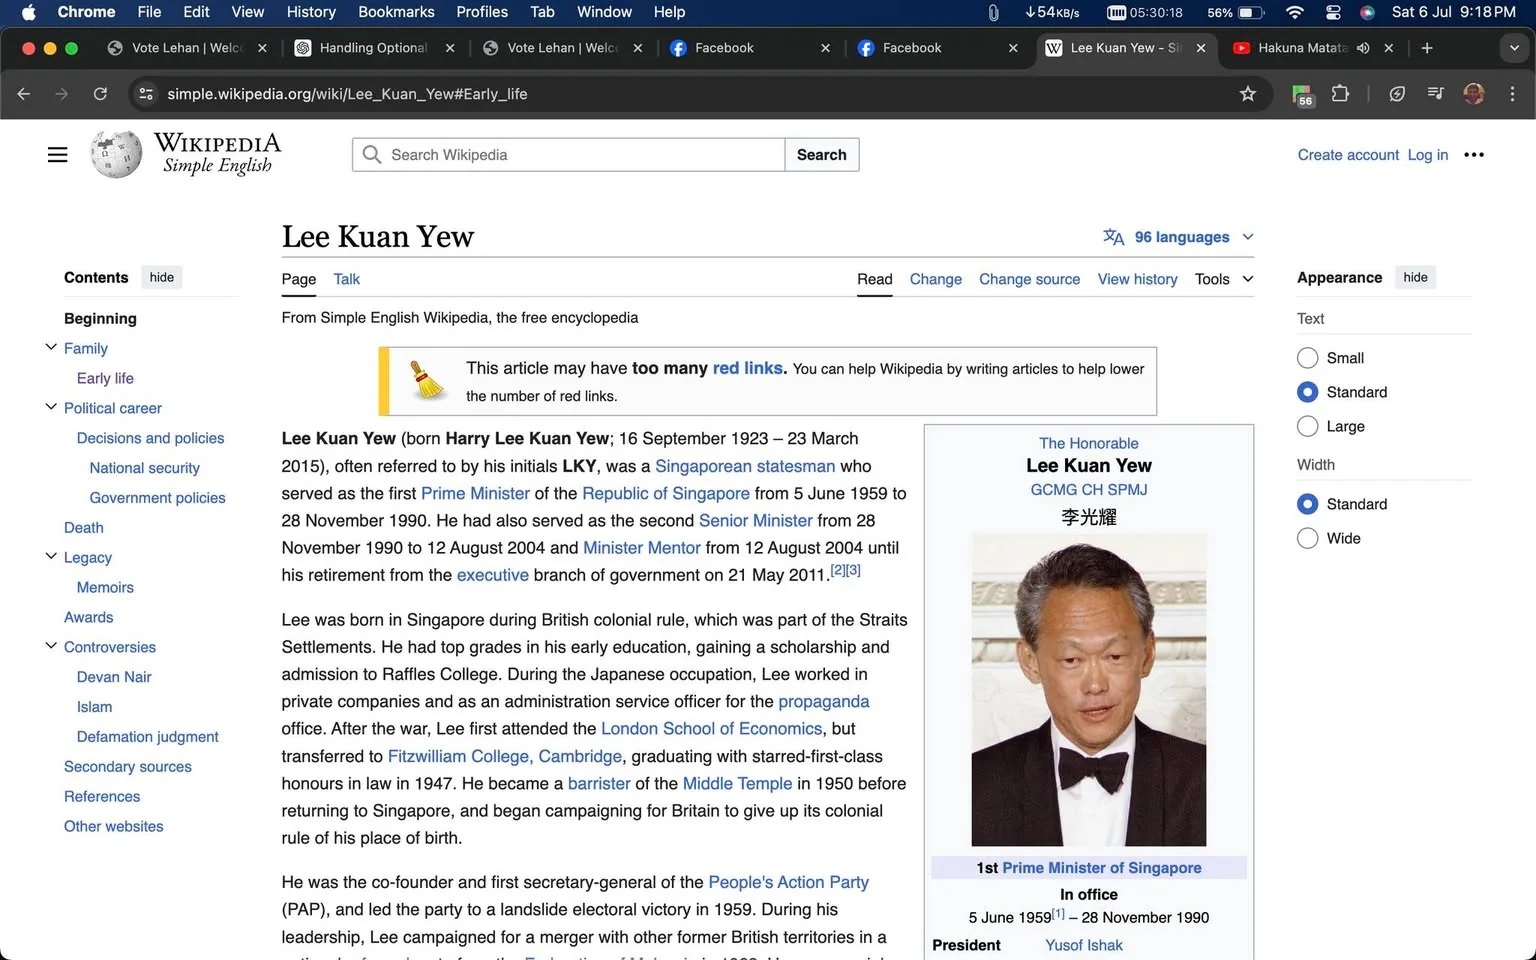Select Small text size
Screen dimensions: 1536x960
coord(1307,358)
